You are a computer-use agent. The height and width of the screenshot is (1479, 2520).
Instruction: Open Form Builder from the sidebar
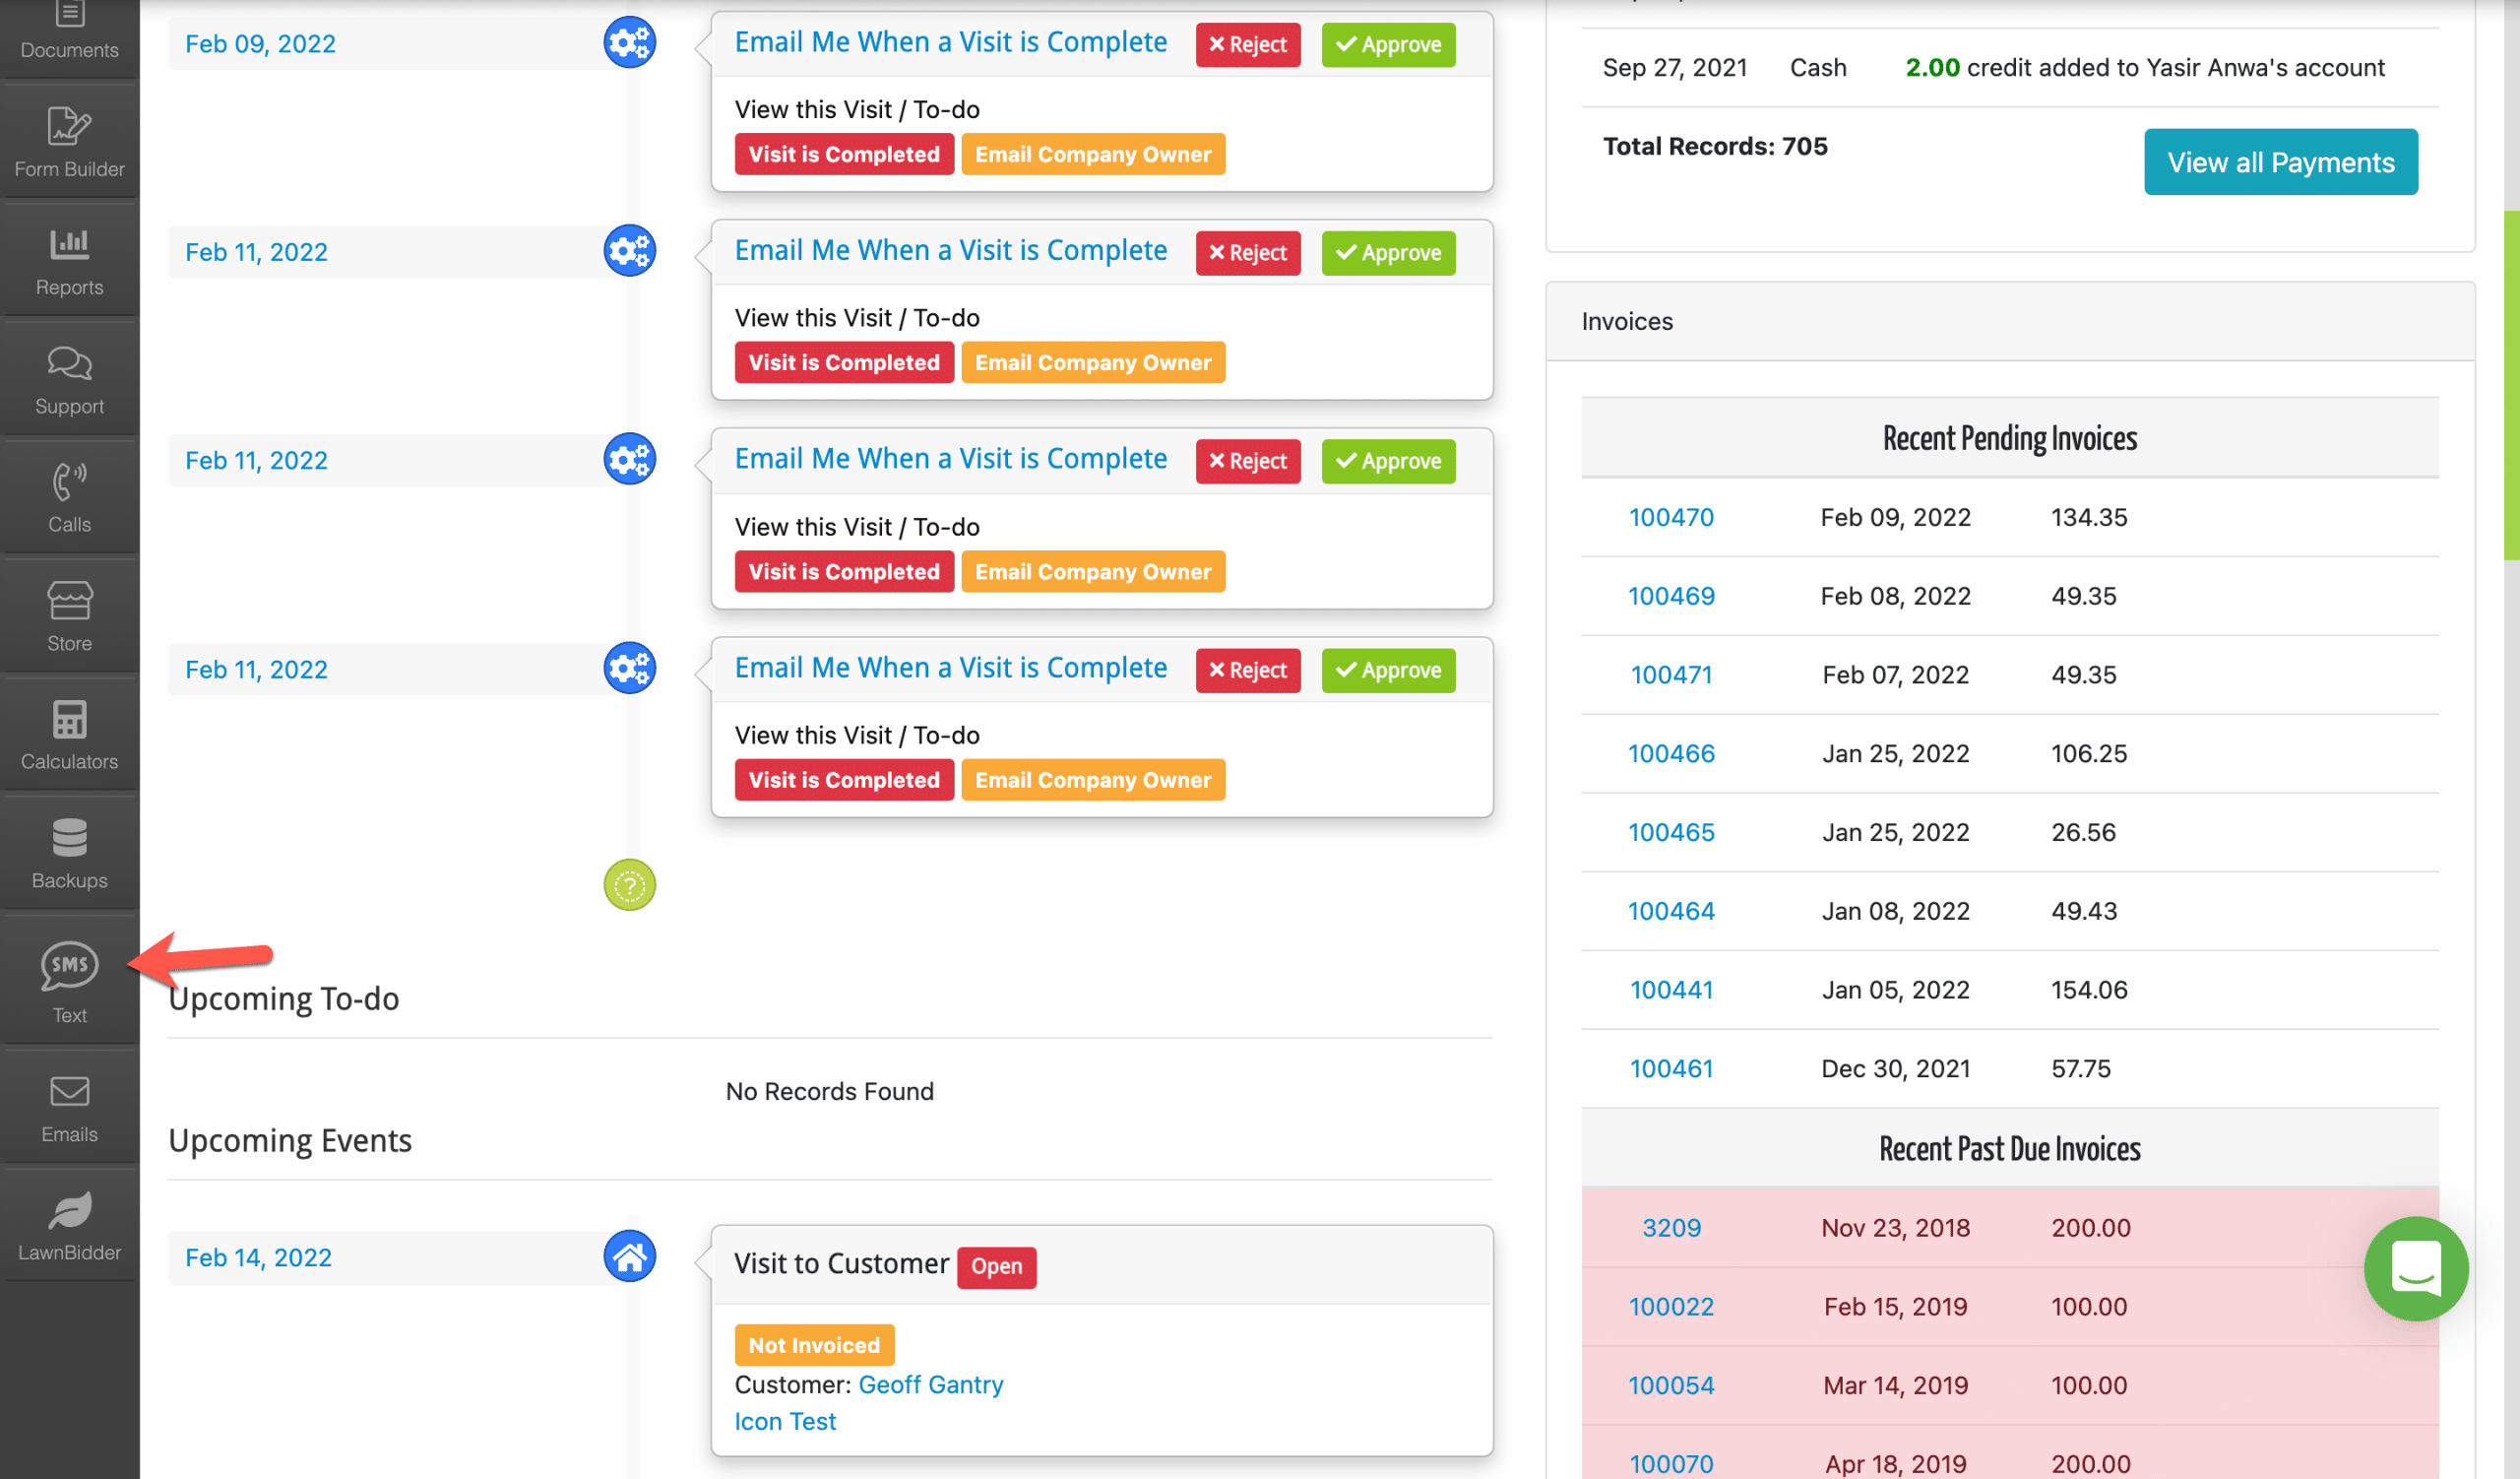coord(69,142)
